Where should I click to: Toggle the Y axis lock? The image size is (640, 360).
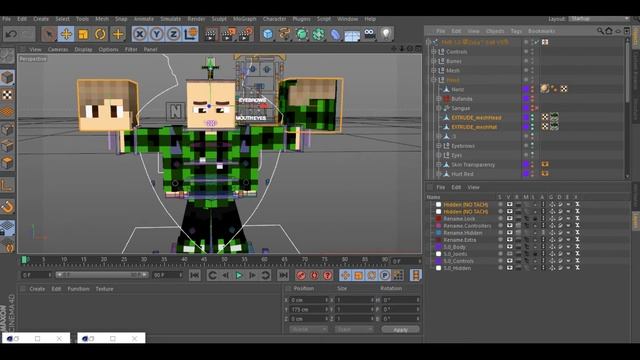coord(156,34)
